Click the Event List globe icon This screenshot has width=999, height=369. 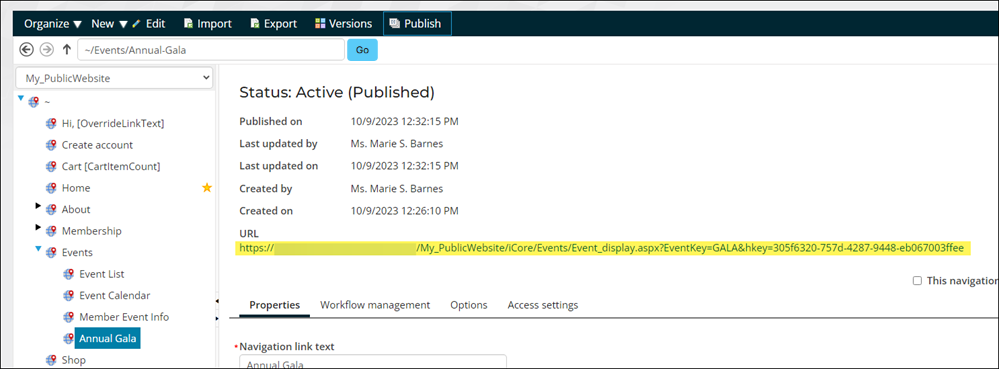tap(69, 274)
